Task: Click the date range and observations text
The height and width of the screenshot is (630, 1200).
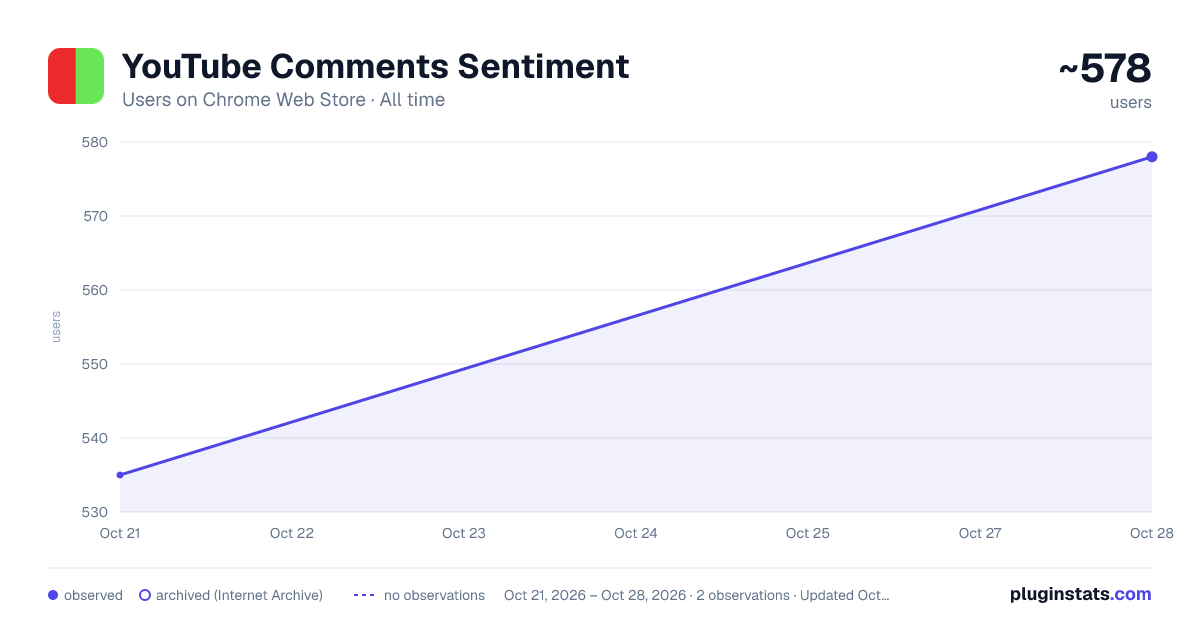Action: tap(696, 595)
